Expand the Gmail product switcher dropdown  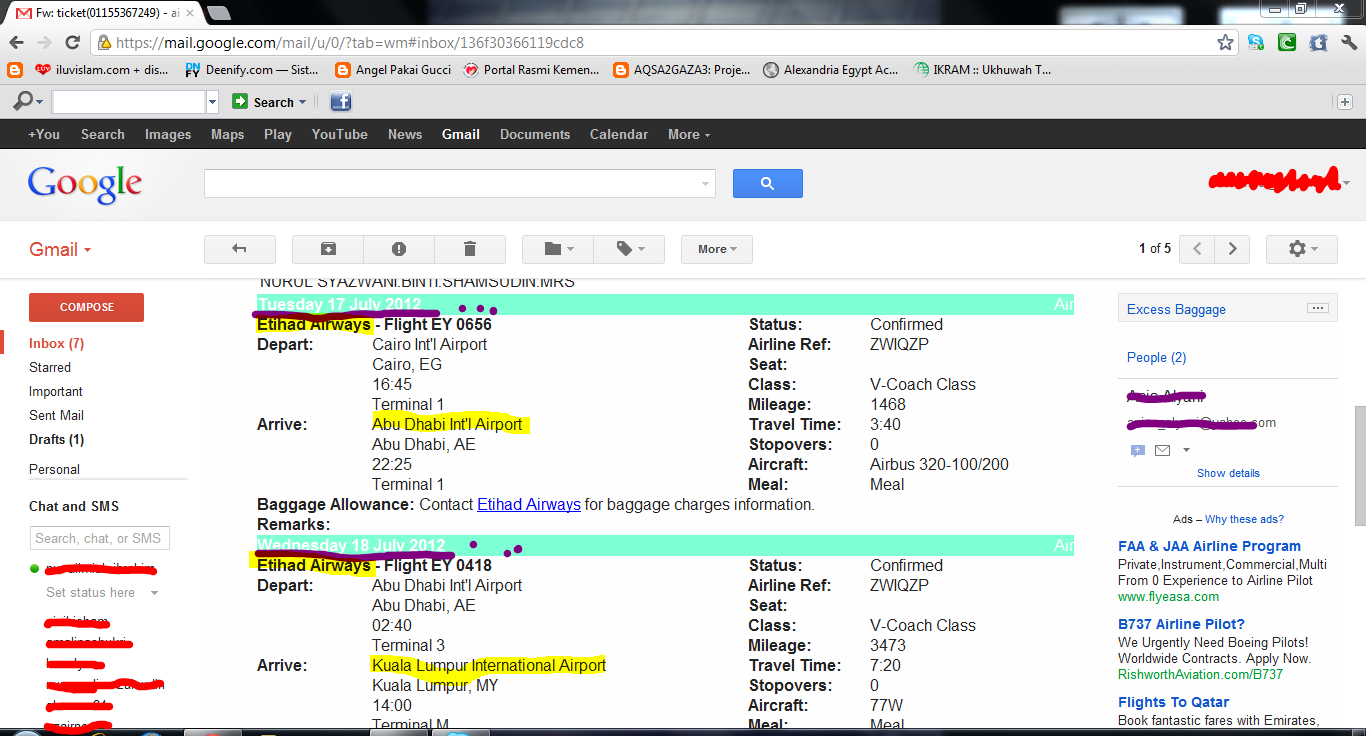point(60,250)
